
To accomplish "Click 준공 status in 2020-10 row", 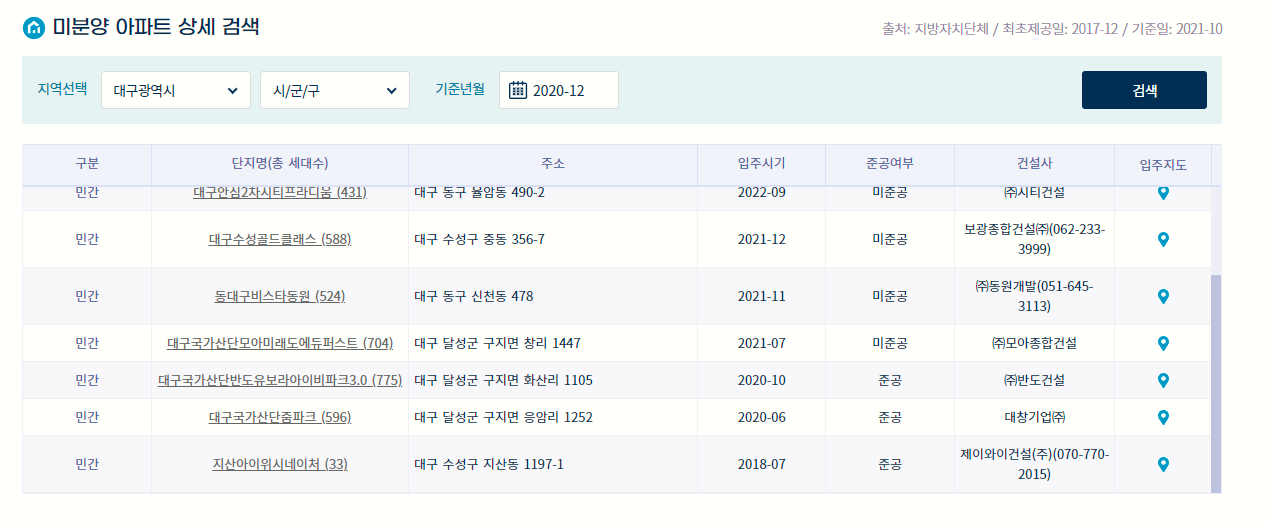I will pos(890,380).
